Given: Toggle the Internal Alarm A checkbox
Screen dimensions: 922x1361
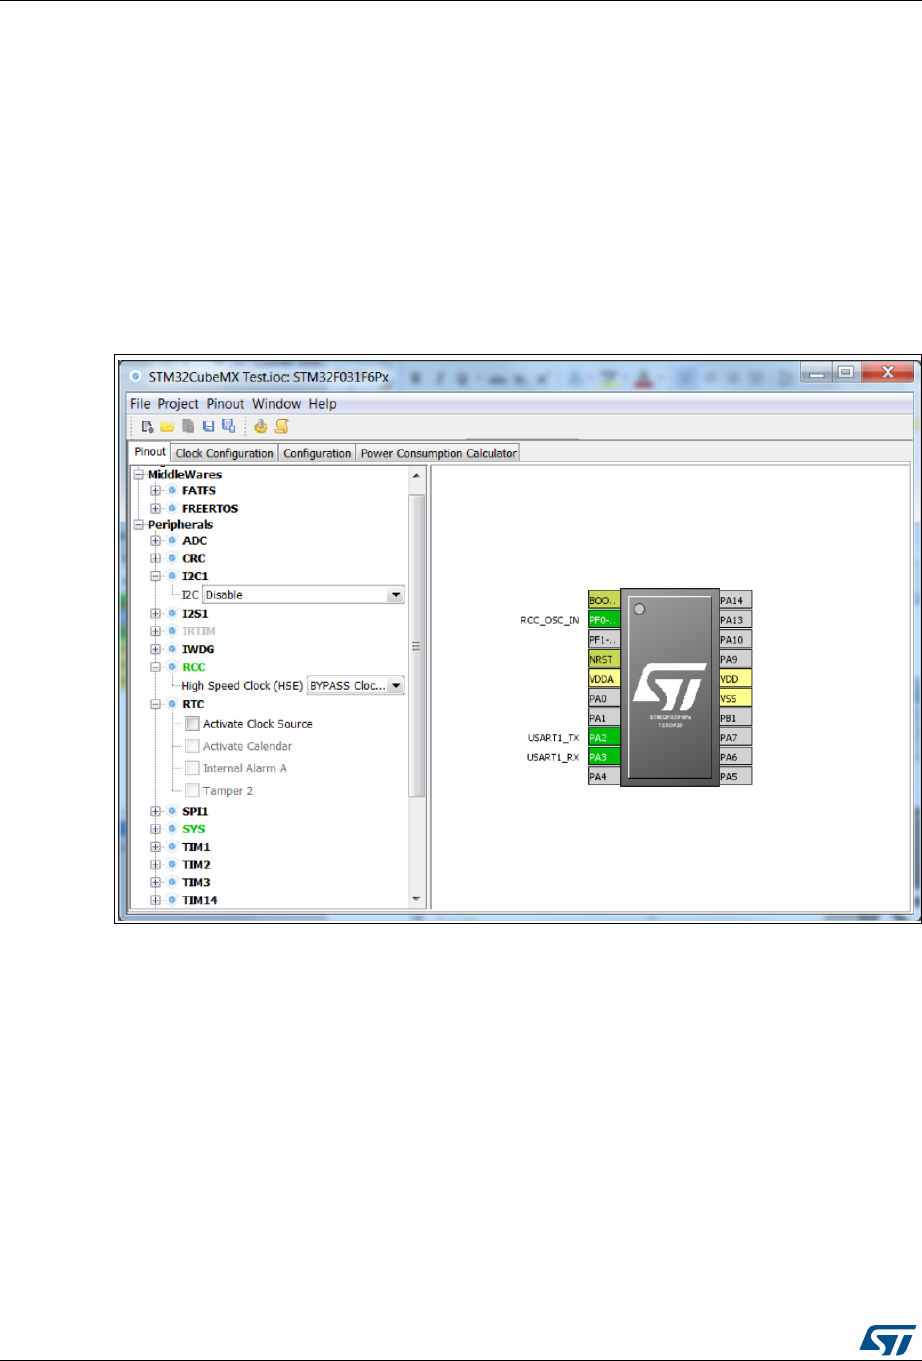Looking at the screenshot, I should (x=192, y=768).
